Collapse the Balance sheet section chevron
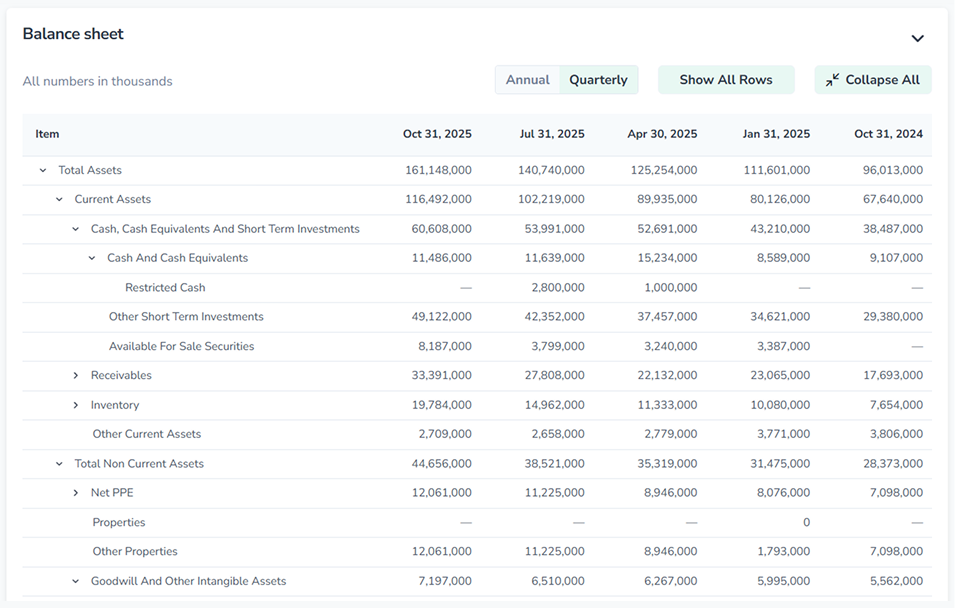This screenshot has width=955, height=608. (x=917, y=38)
